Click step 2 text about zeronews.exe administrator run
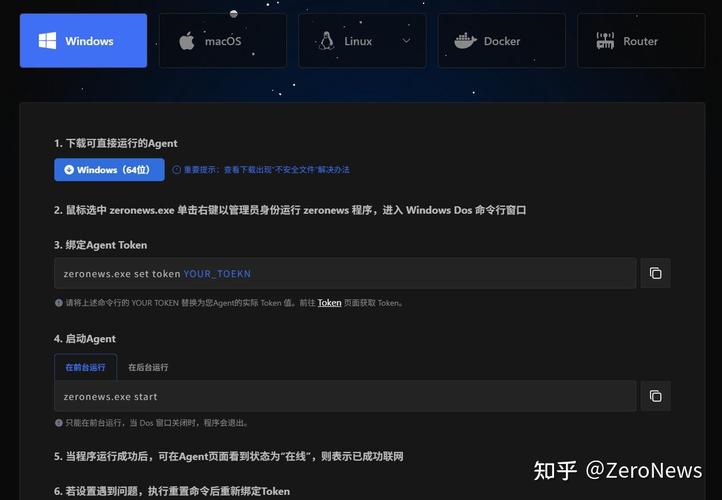The width and height of the screenshot is (722, 500). pyautogui.click(x=290, y=210)
